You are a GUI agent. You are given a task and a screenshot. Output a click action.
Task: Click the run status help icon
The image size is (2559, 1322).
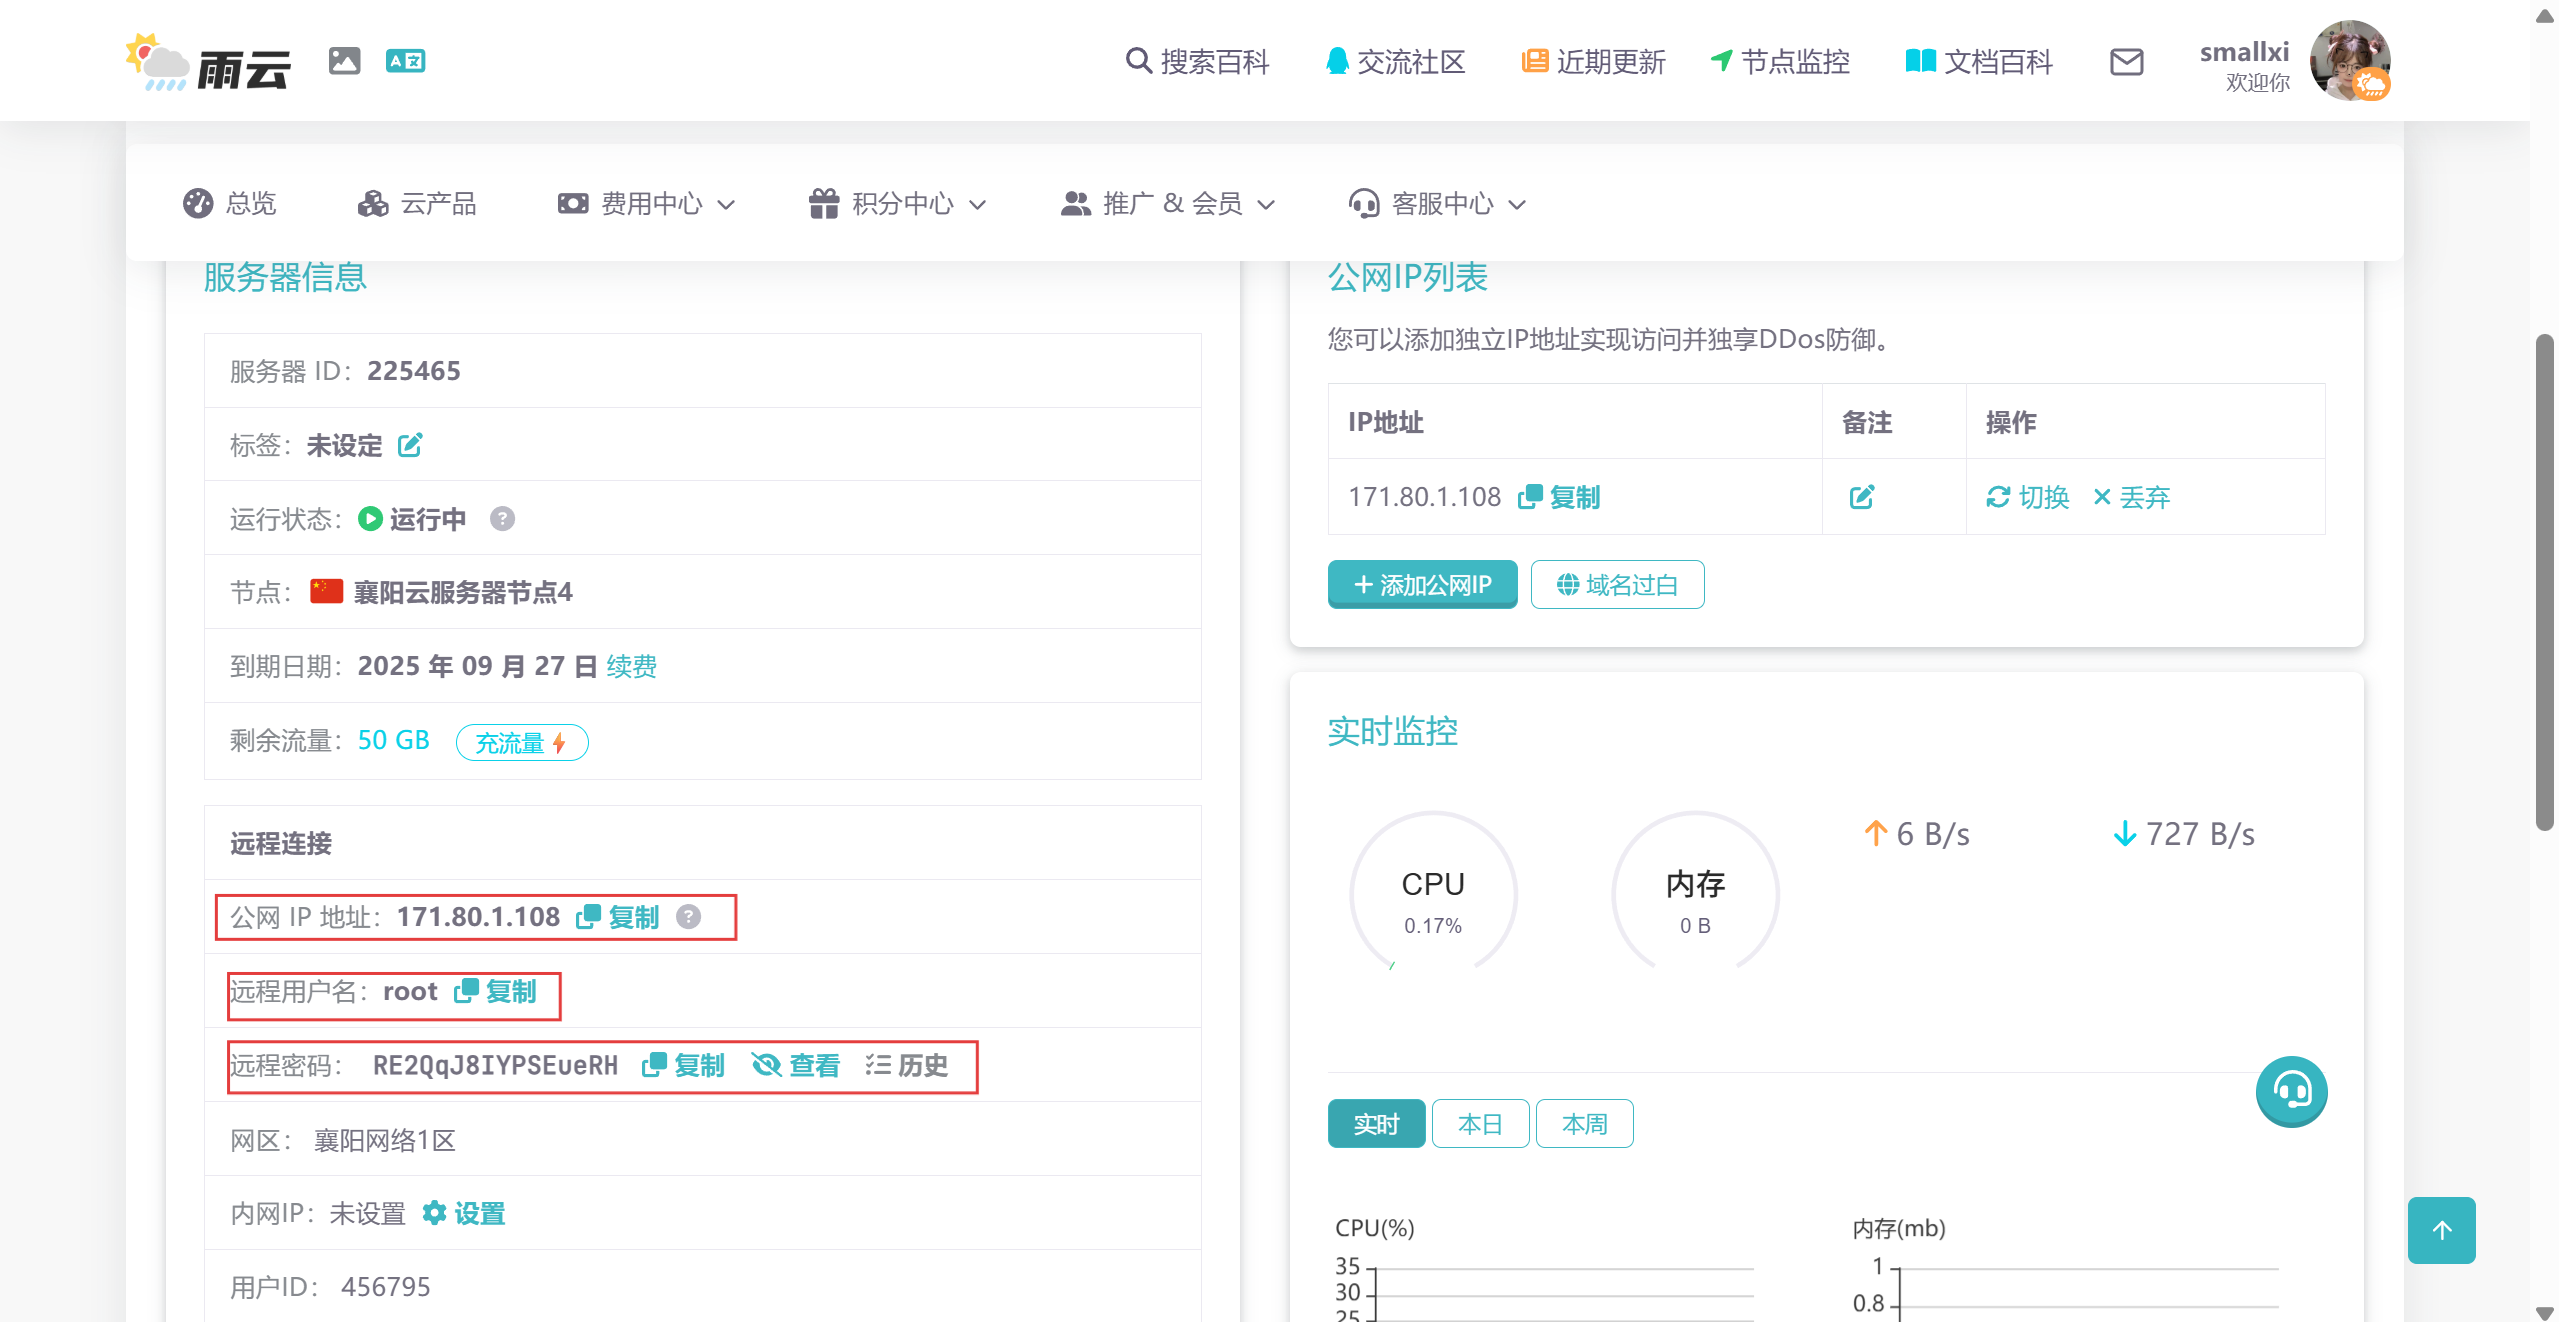tap(502, 519)
